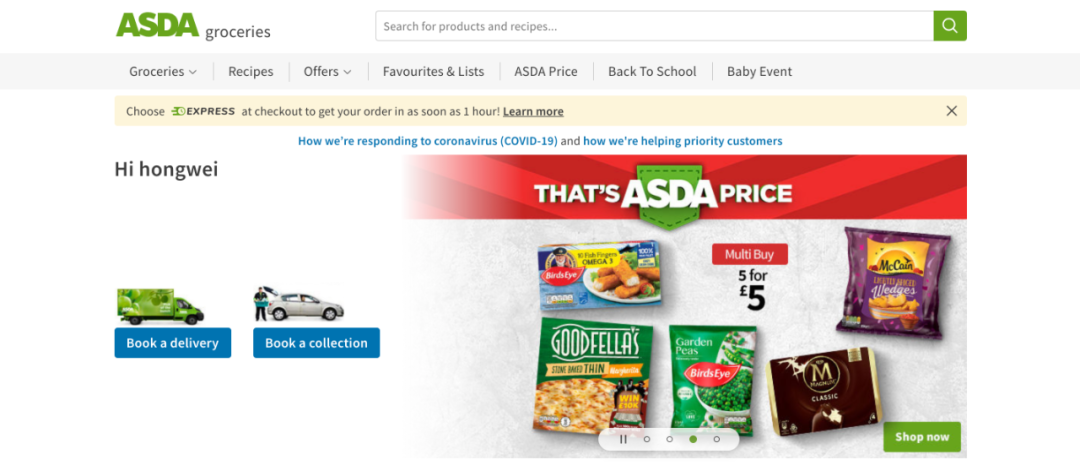Select the fourth carousel slide dot
The width and height of the screenshot is (1080, 465).
[x=716, y=439]
